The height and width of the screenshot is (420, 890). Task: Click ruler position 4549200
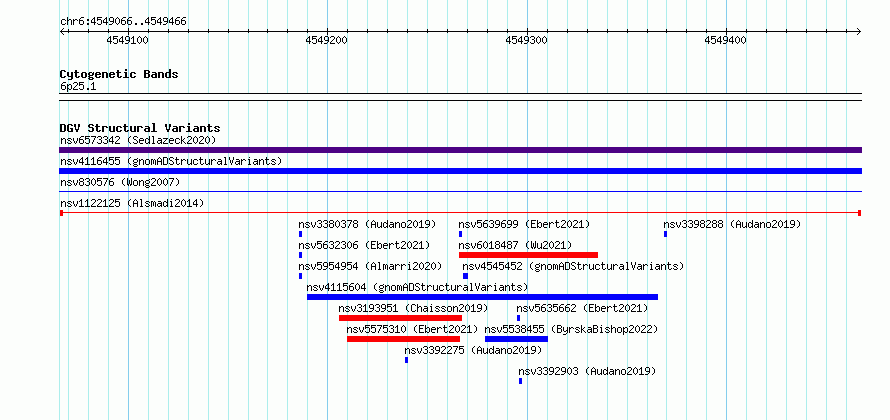point(327,40)
